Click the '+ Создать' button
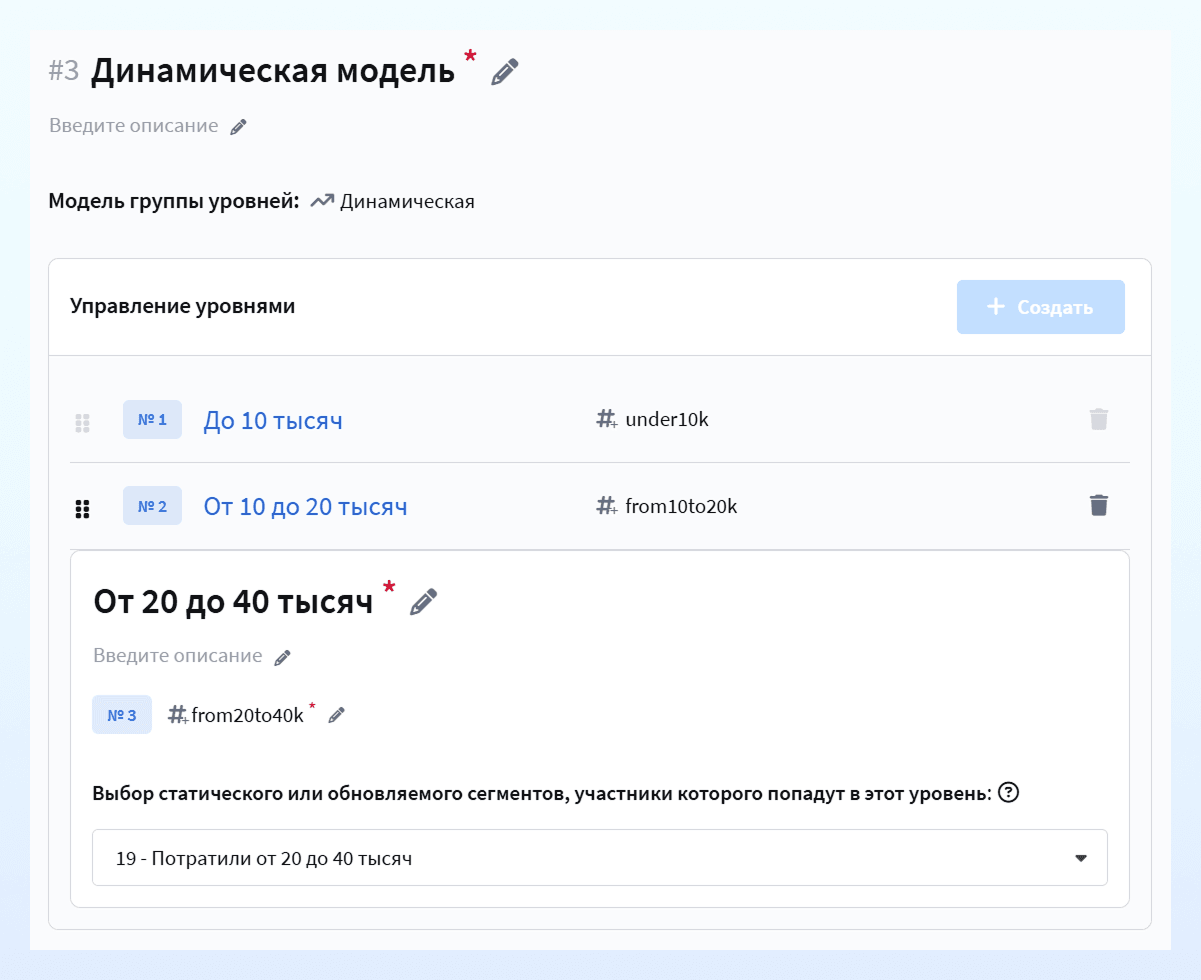This screenshot has width=1201, height=980. [x=1041, y=307]
